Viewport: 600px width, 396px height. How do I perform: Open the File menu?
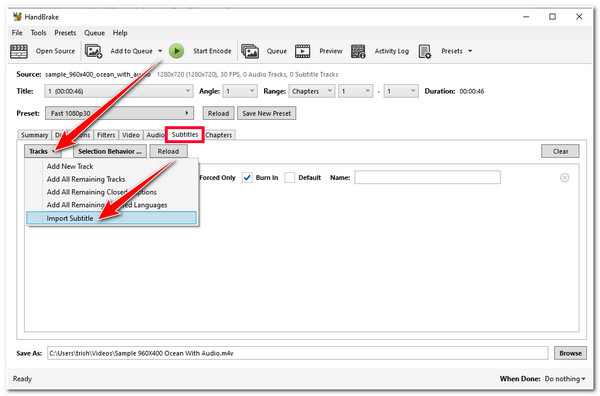(x=17, y=33)
